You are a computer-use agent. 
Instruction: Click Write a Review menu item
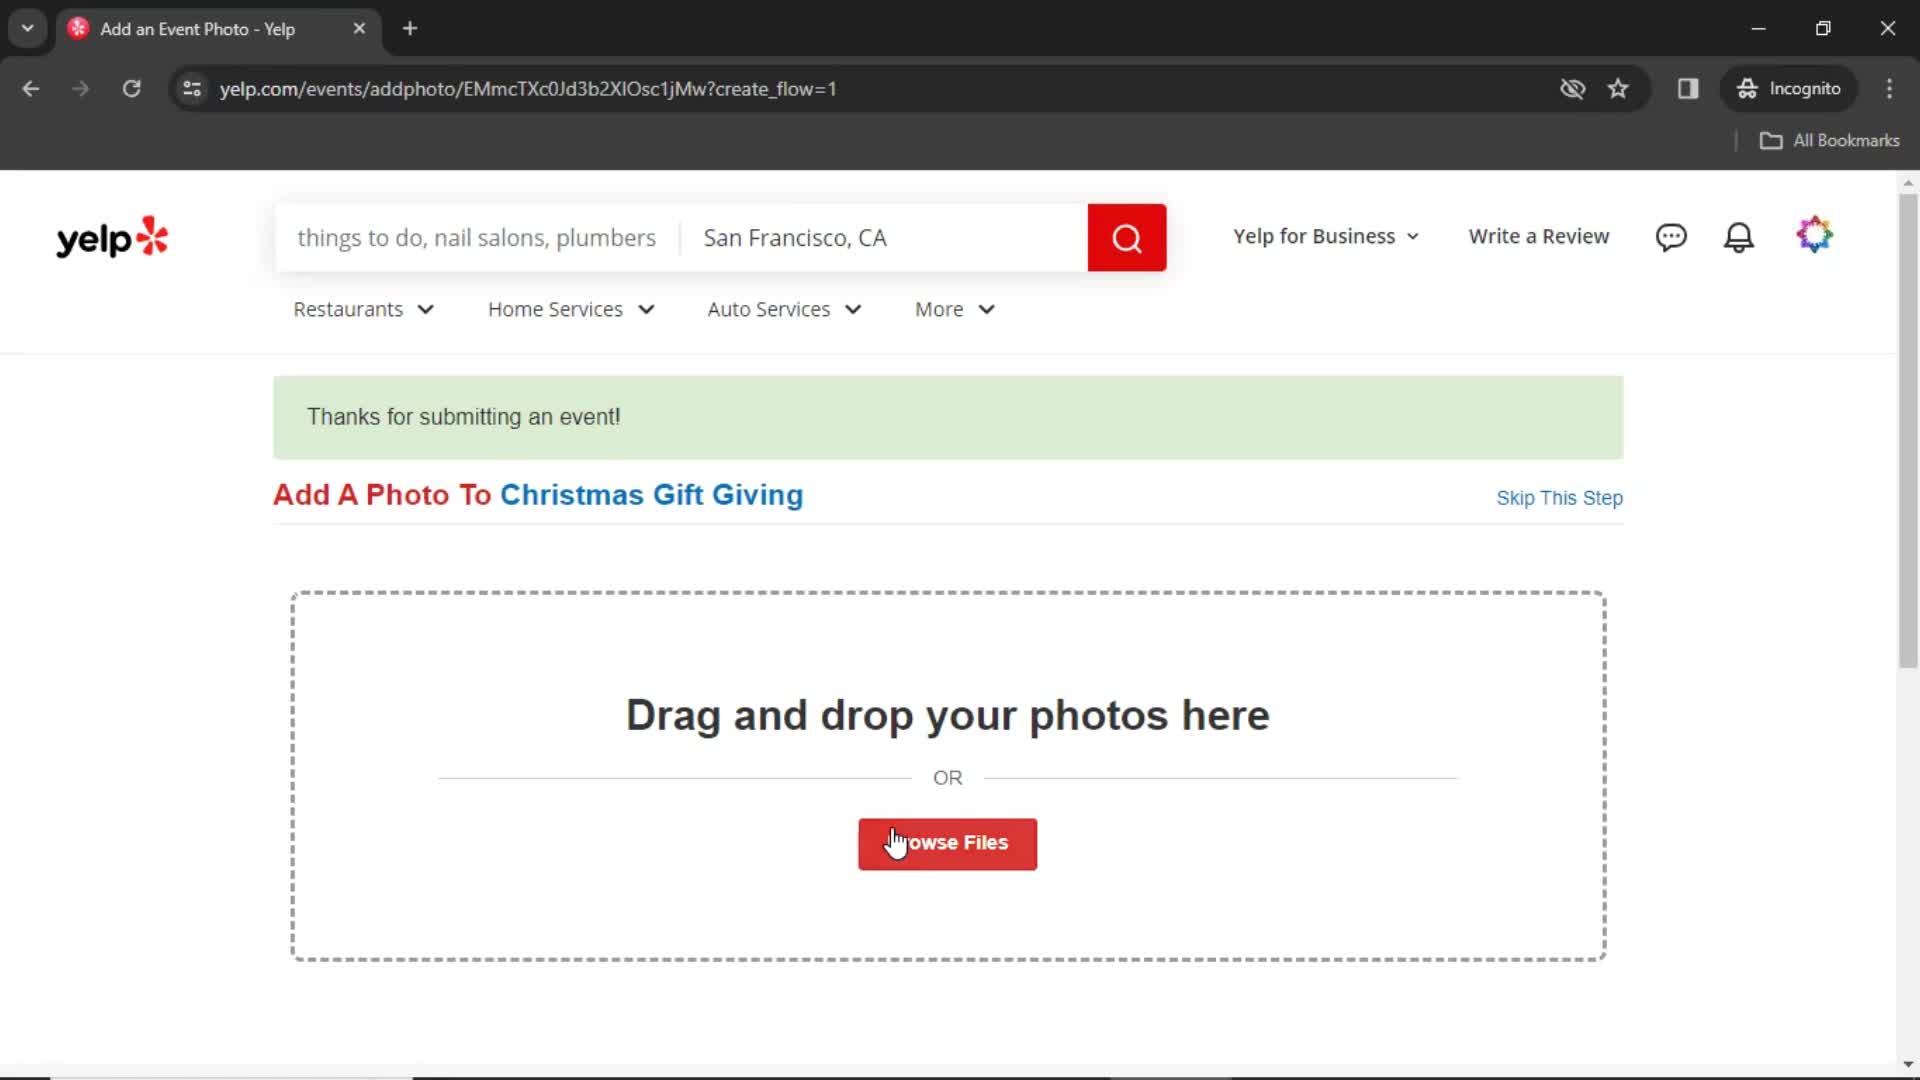coord(1539,236)
